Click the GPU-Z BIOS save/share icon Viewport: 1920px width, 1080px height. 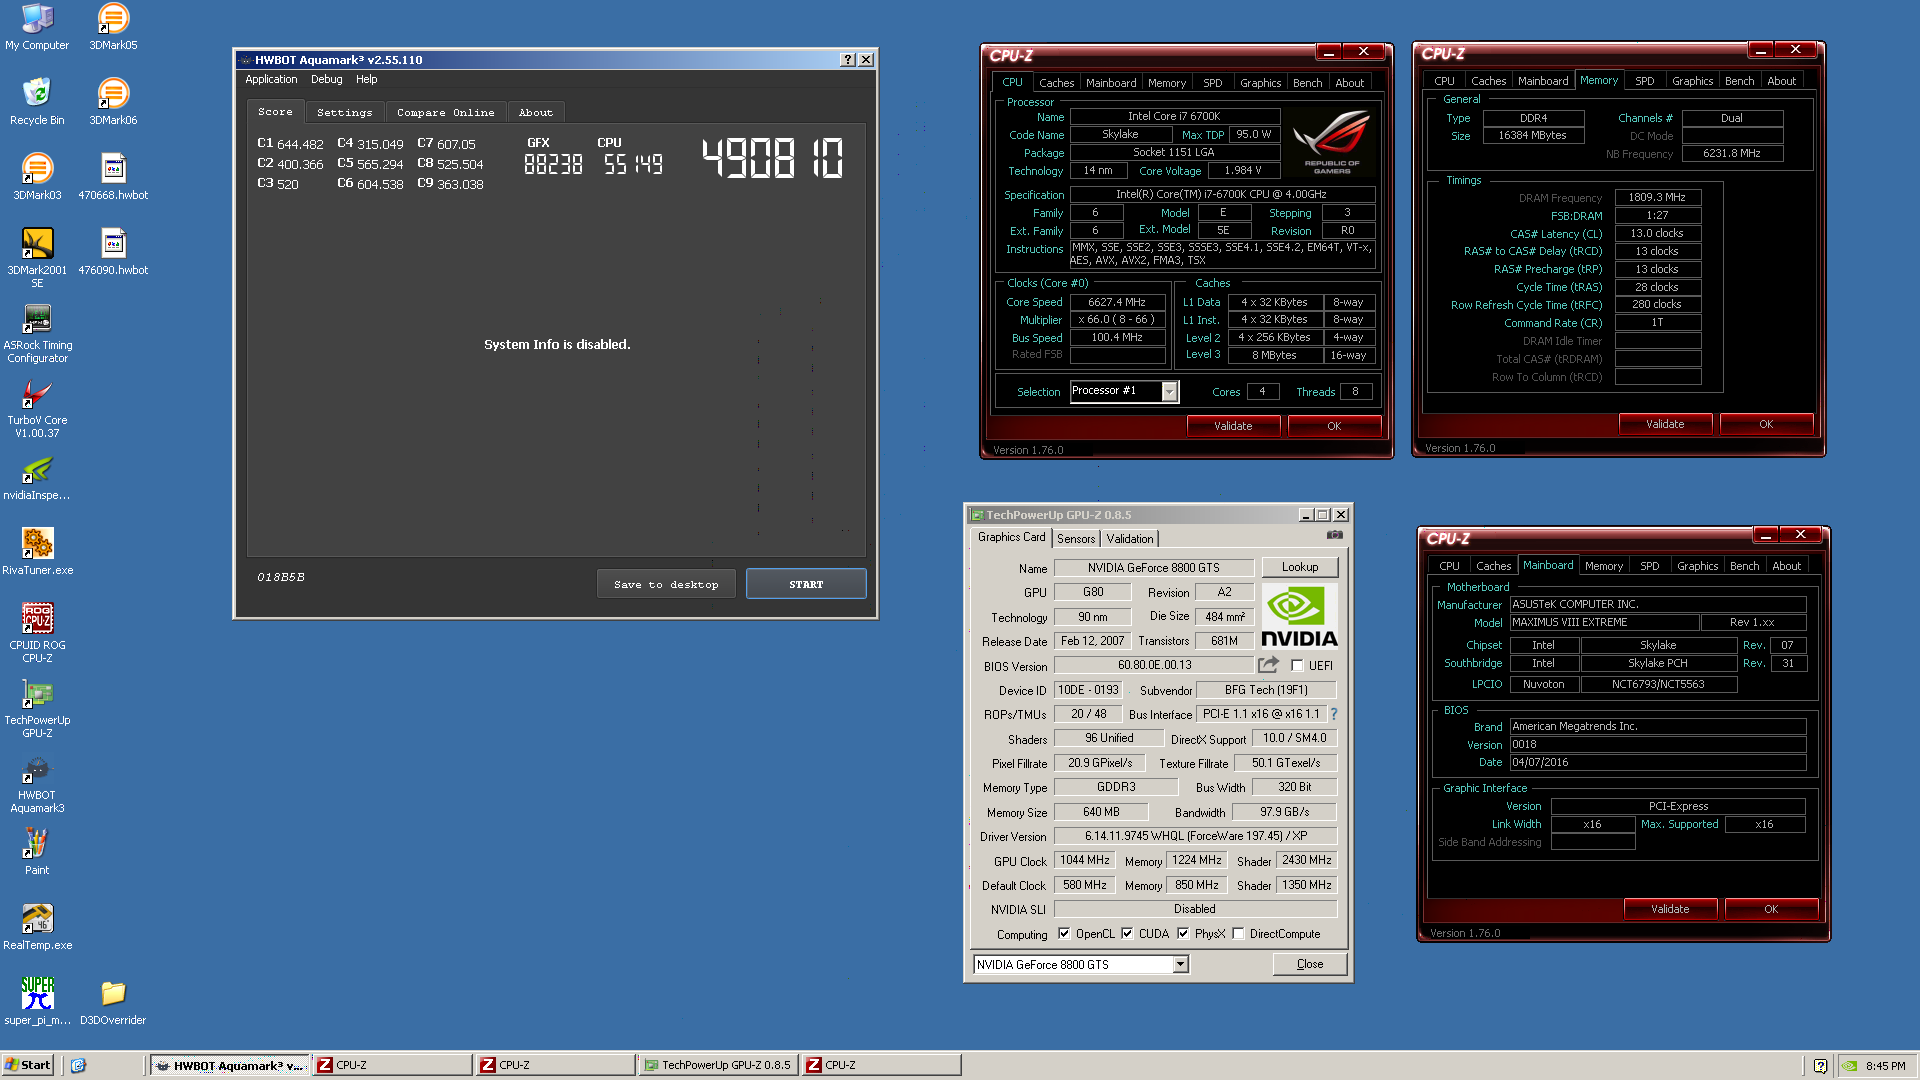tap(1268, 665)
